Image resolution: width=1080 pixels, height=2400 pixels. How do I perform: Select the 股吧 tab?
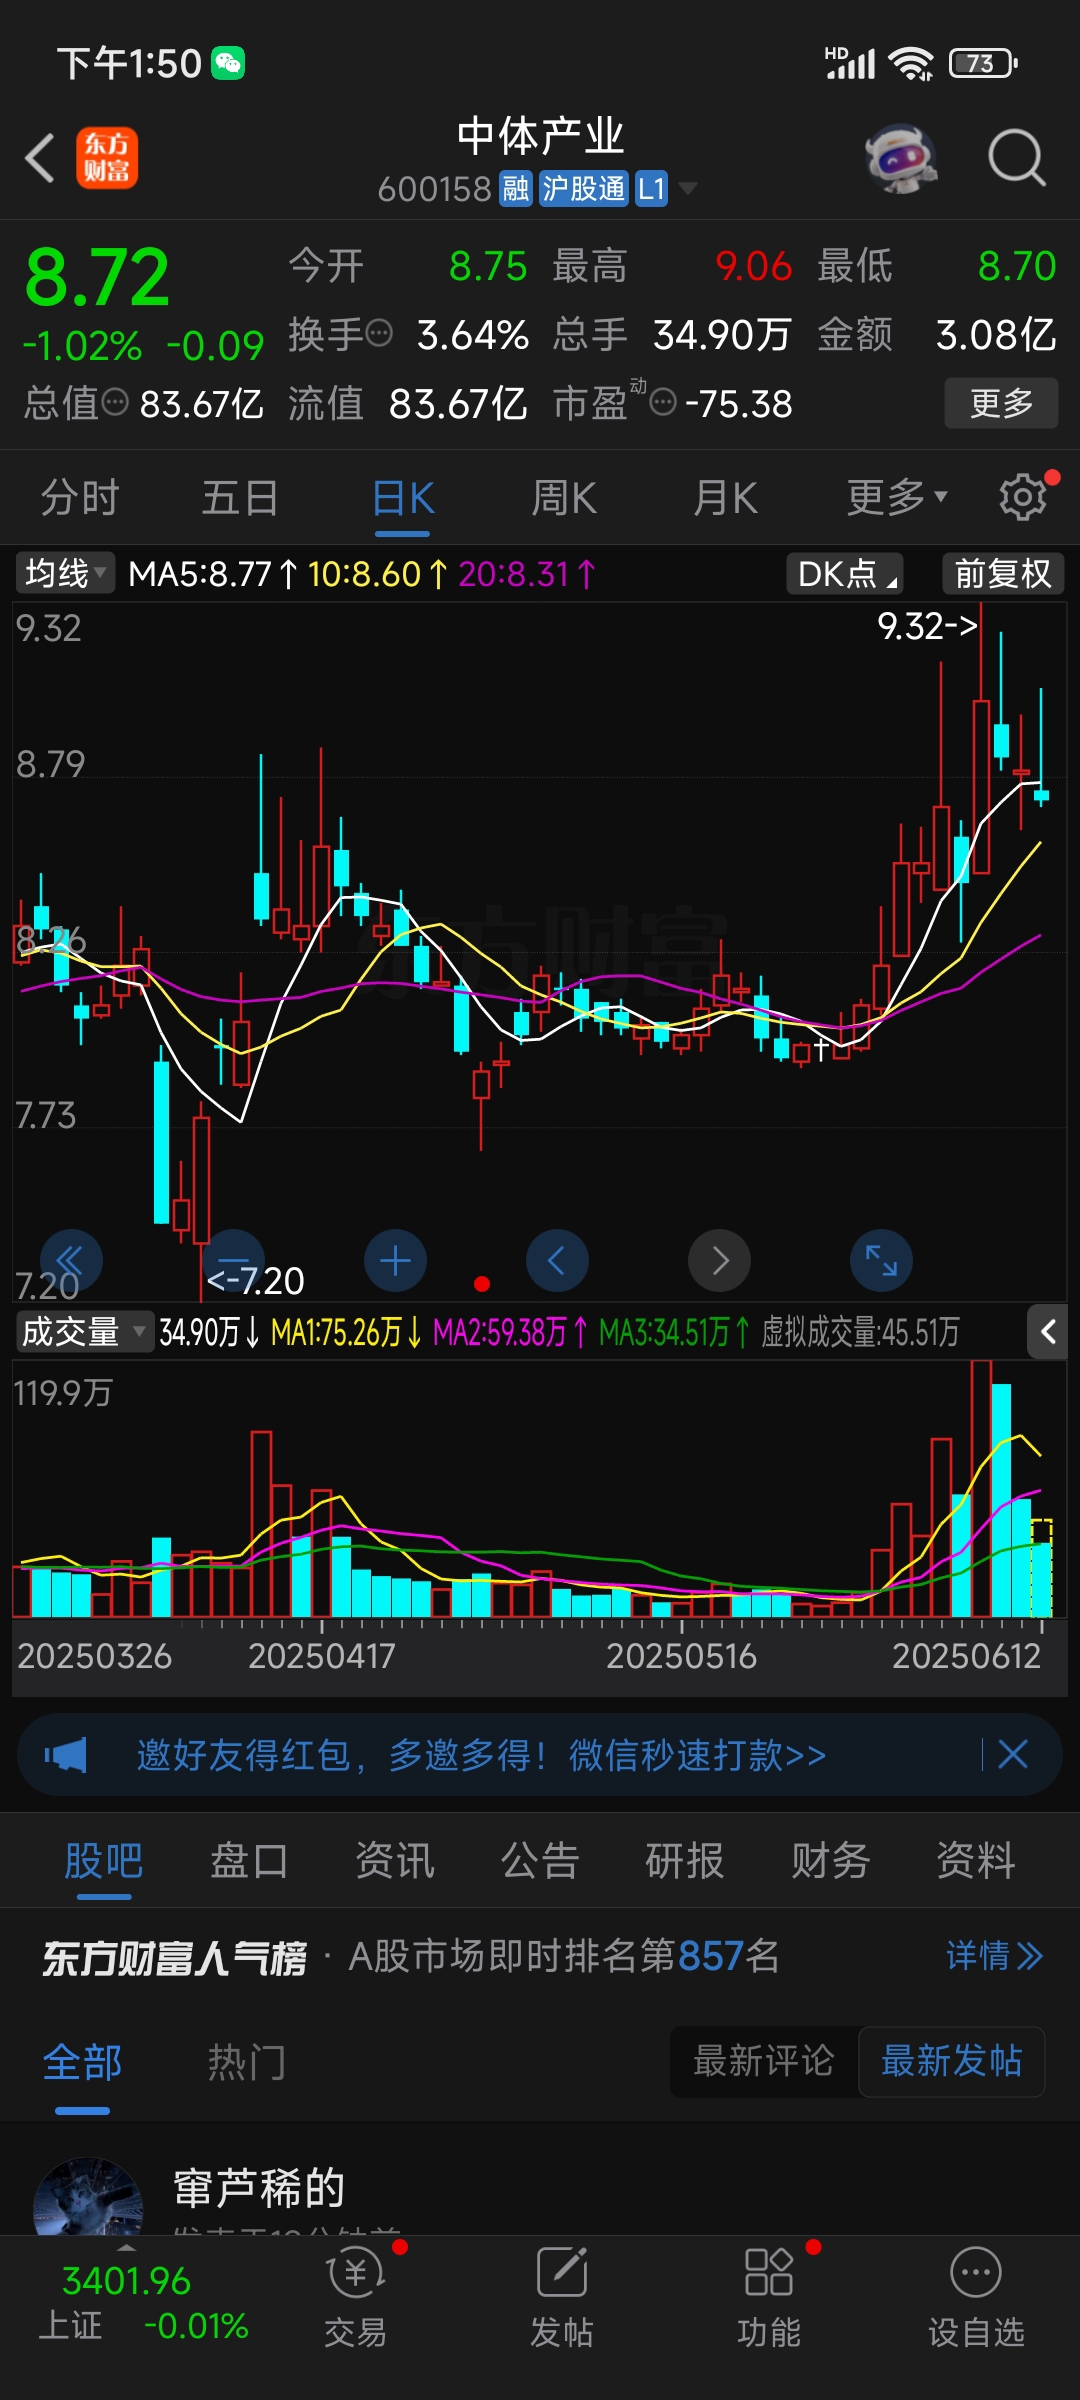point(104,1861)
